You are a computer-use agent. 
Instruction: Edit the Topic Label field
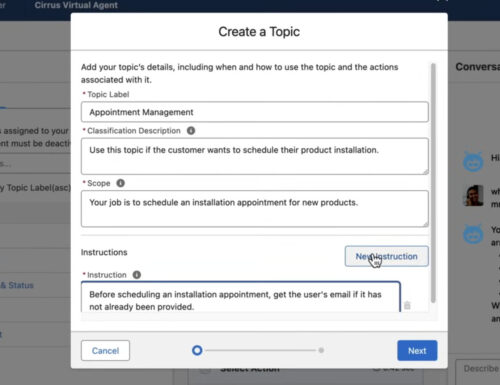(x=255, y=112)
